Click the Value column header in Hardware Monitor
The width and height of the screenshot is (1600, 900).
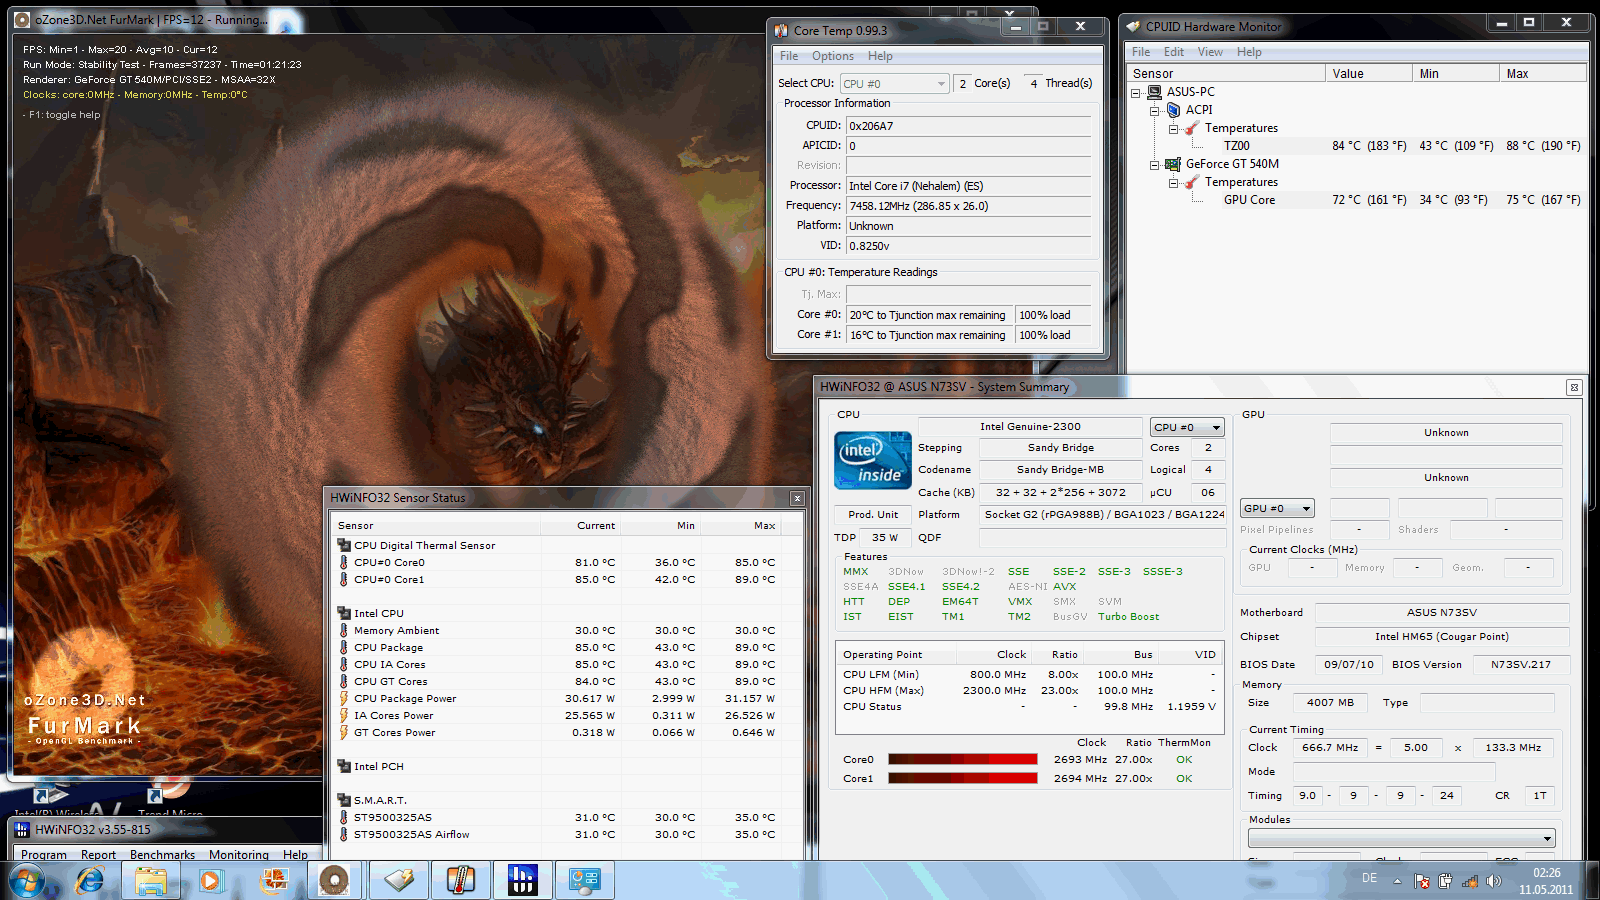[x=1368, y=73]
